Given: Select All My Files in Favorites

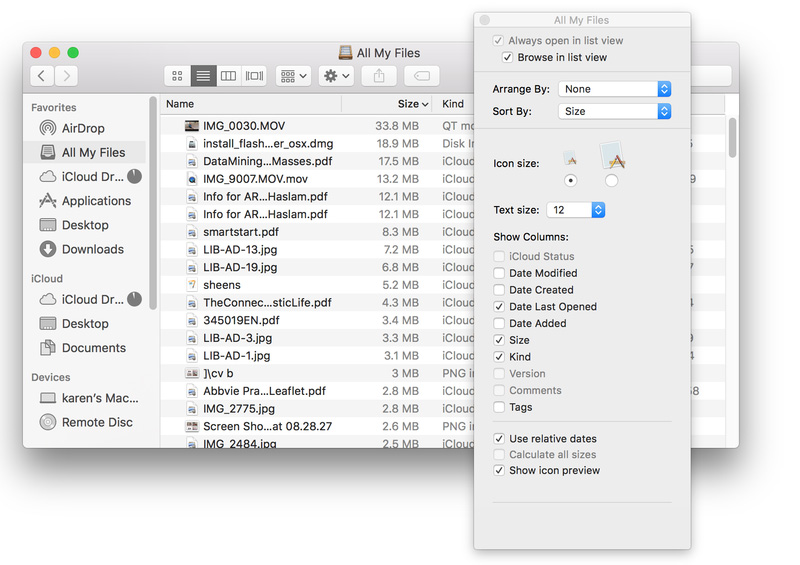Looking at the screenshot, I should [84, 153].
